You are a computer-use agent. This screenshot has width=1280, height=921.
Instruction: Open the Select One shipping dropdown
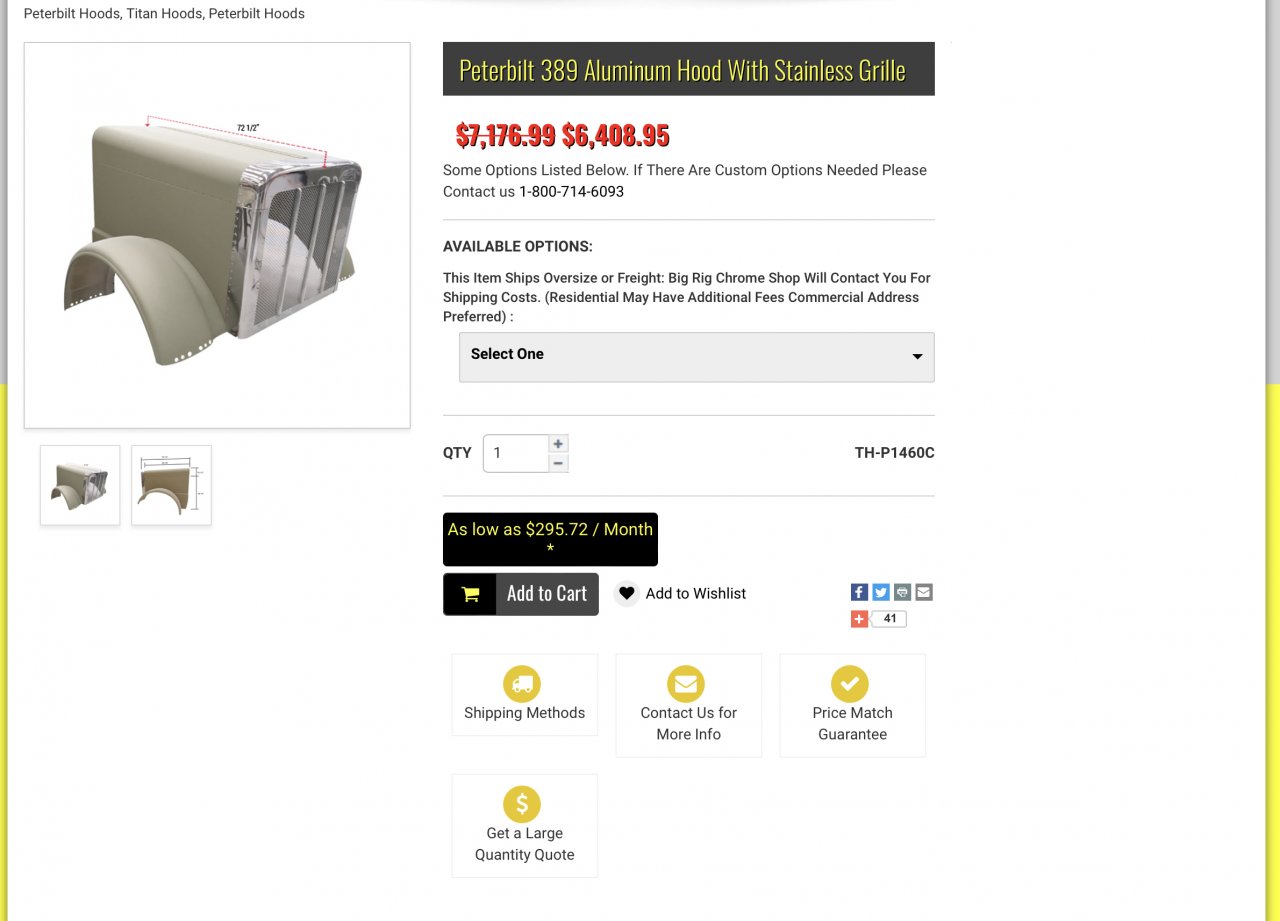click(697, 357)
